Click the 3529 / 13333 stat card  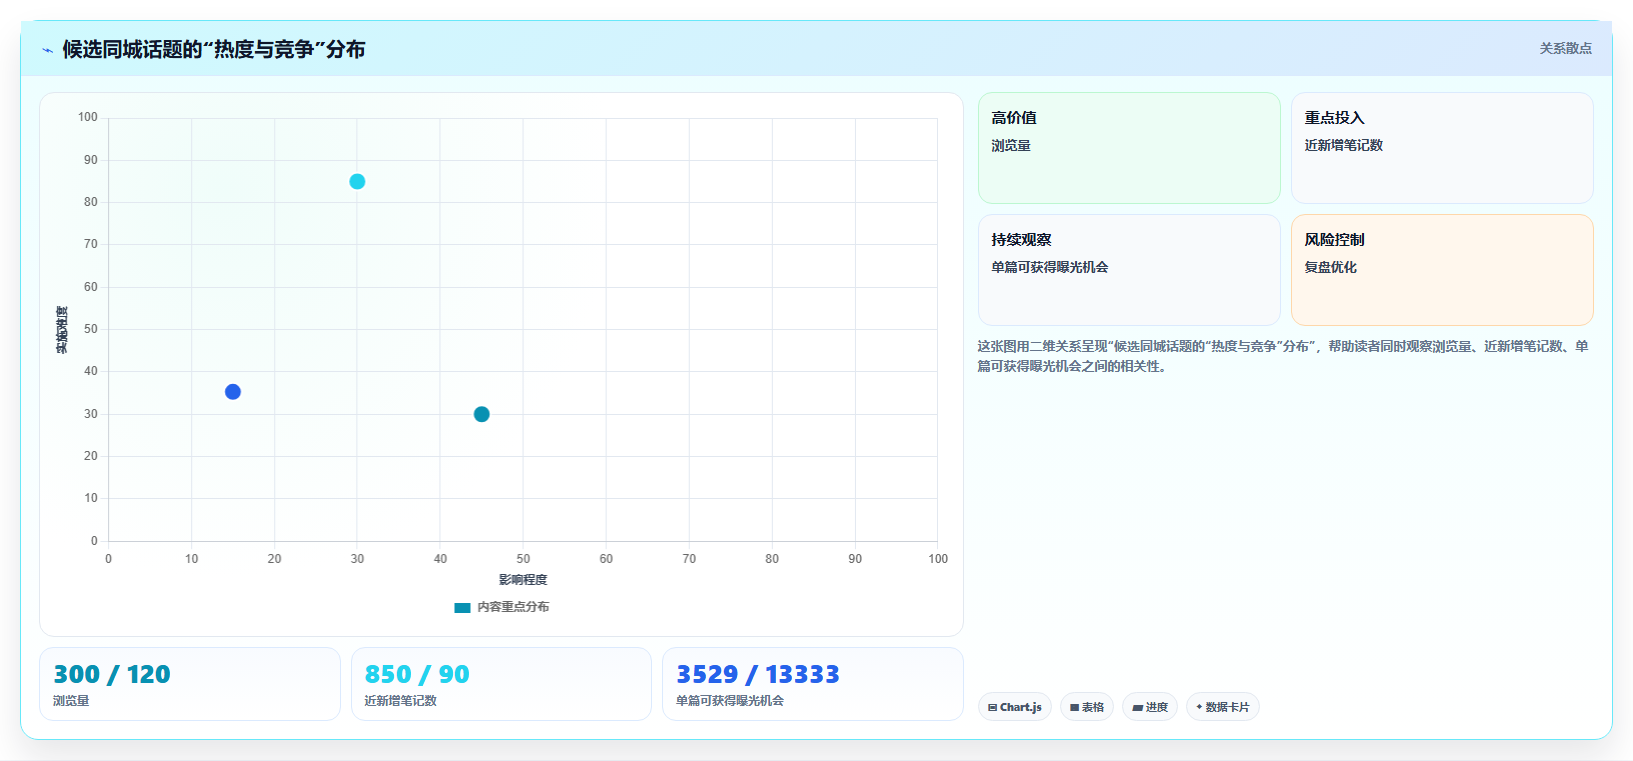click(x=813, y=684)
